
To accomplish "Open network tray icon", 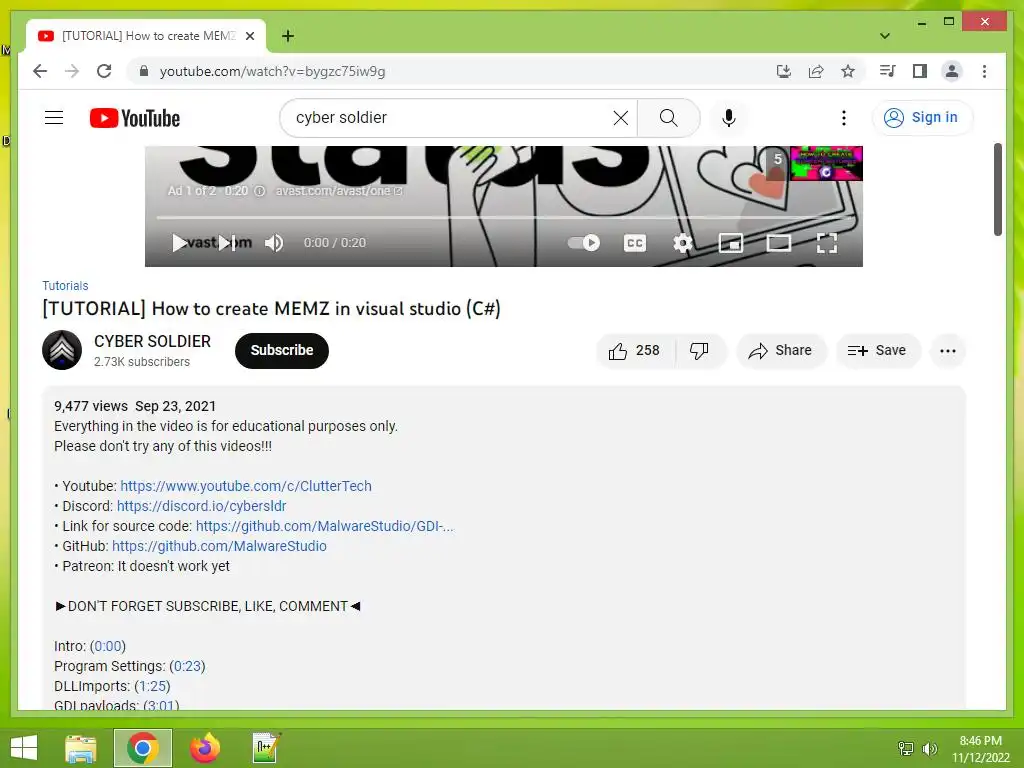I will (906, 749).
